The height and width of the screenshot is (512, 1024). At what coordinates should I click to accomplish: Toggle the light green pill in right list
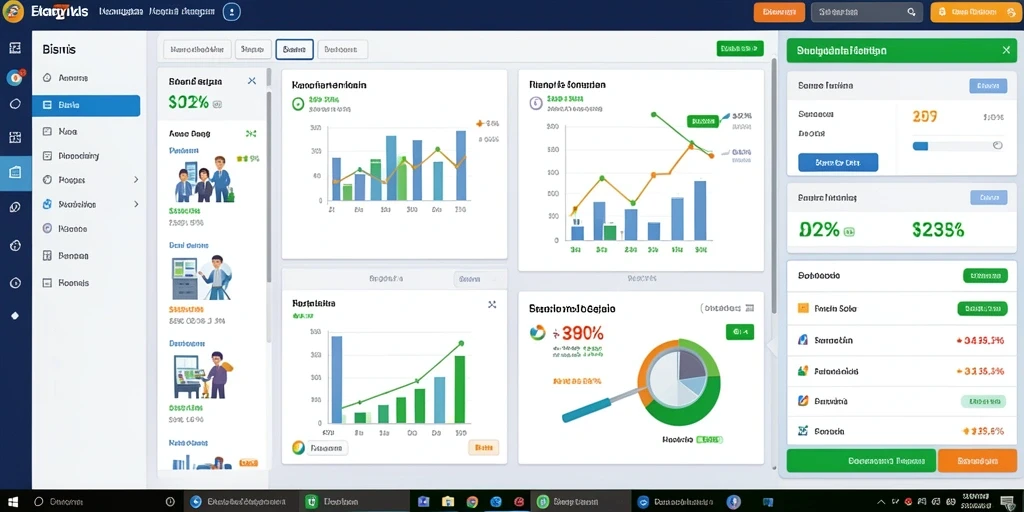(x=983, y=402)
